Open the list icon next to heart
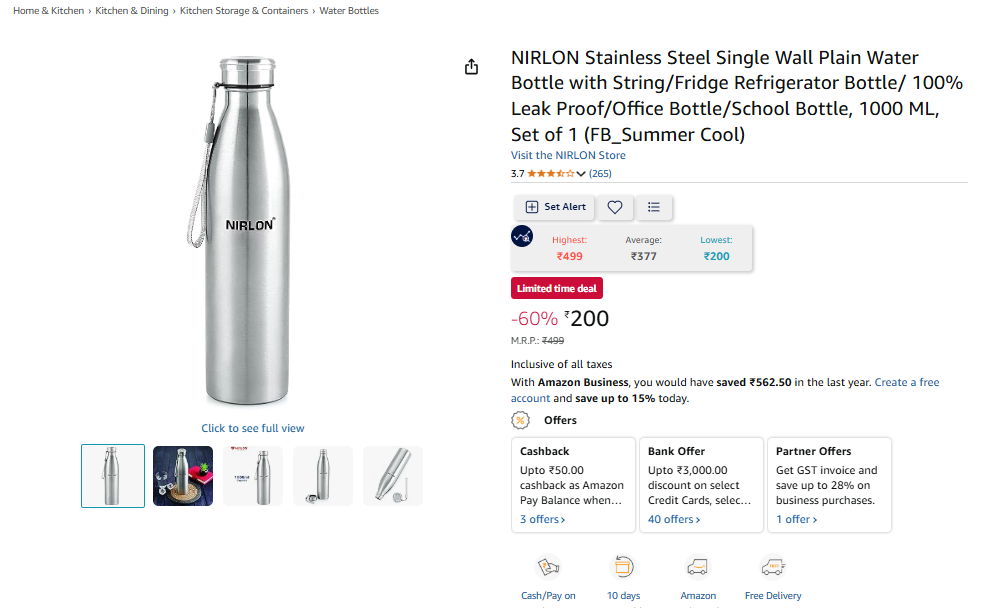Image resolution: width=989 pixels, height=608 pixels. [654, 207]
